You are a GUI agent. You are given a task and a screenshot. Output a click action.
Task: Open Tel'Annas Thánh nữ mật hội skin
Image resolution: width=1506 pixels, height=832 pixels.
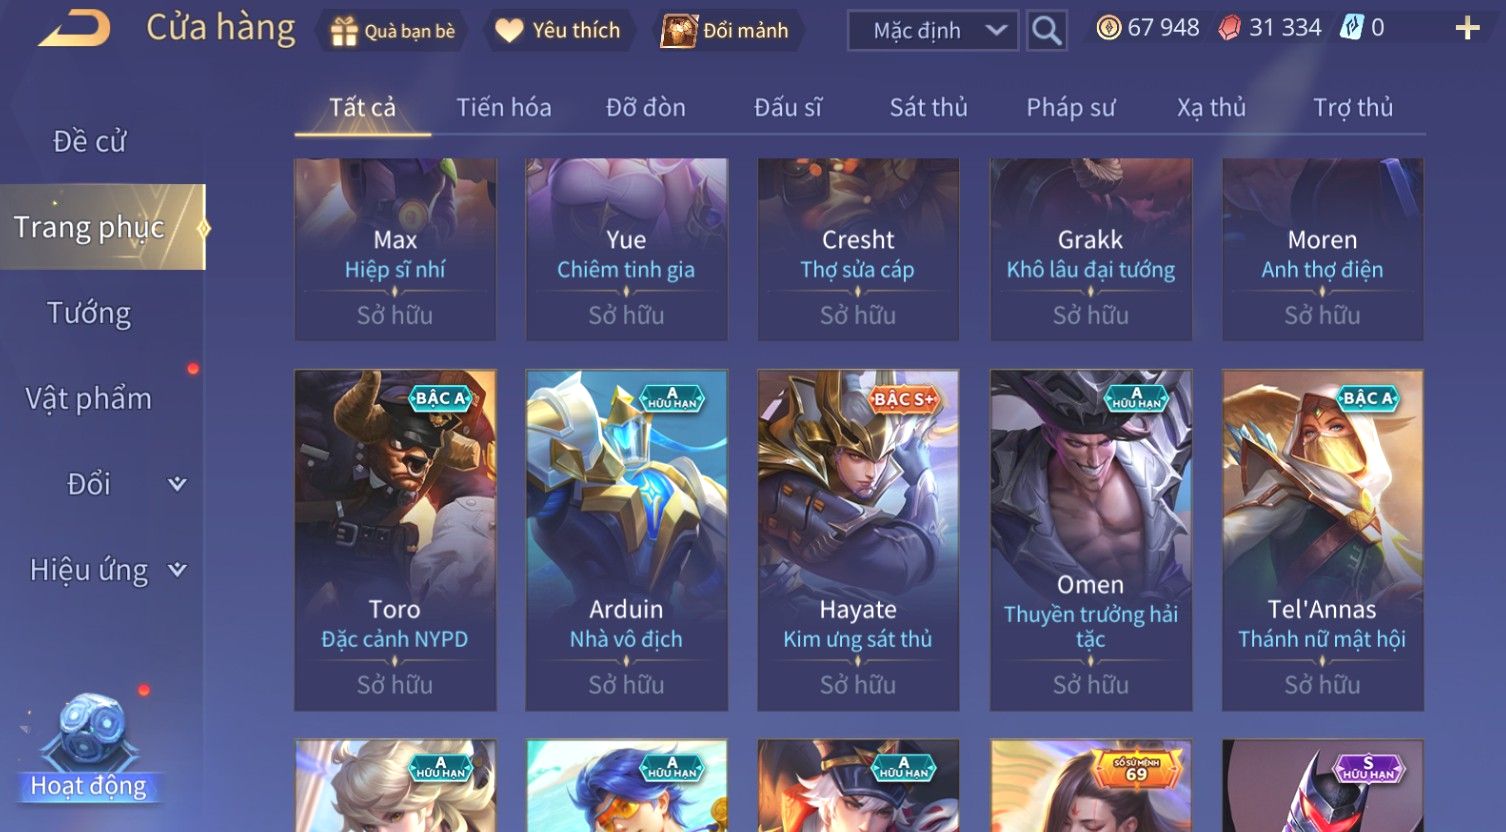(x=1322, y=540)
